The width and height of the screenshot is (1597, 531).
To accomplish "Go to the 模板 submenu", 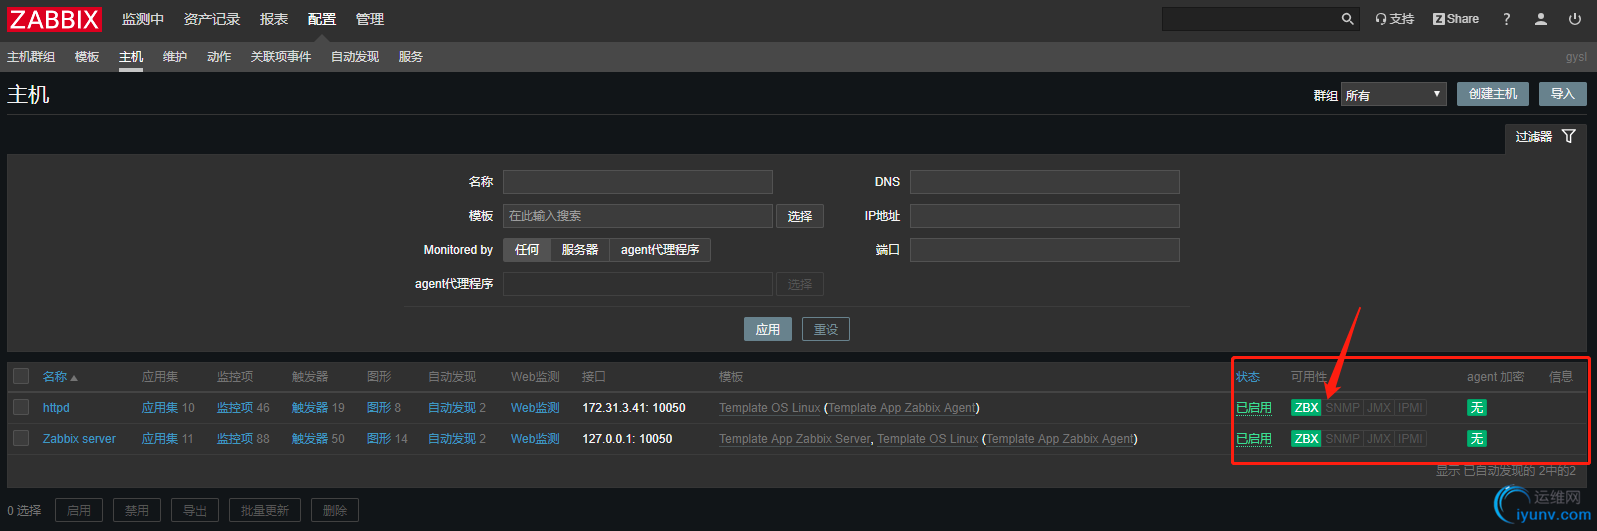I will [87, 57].
